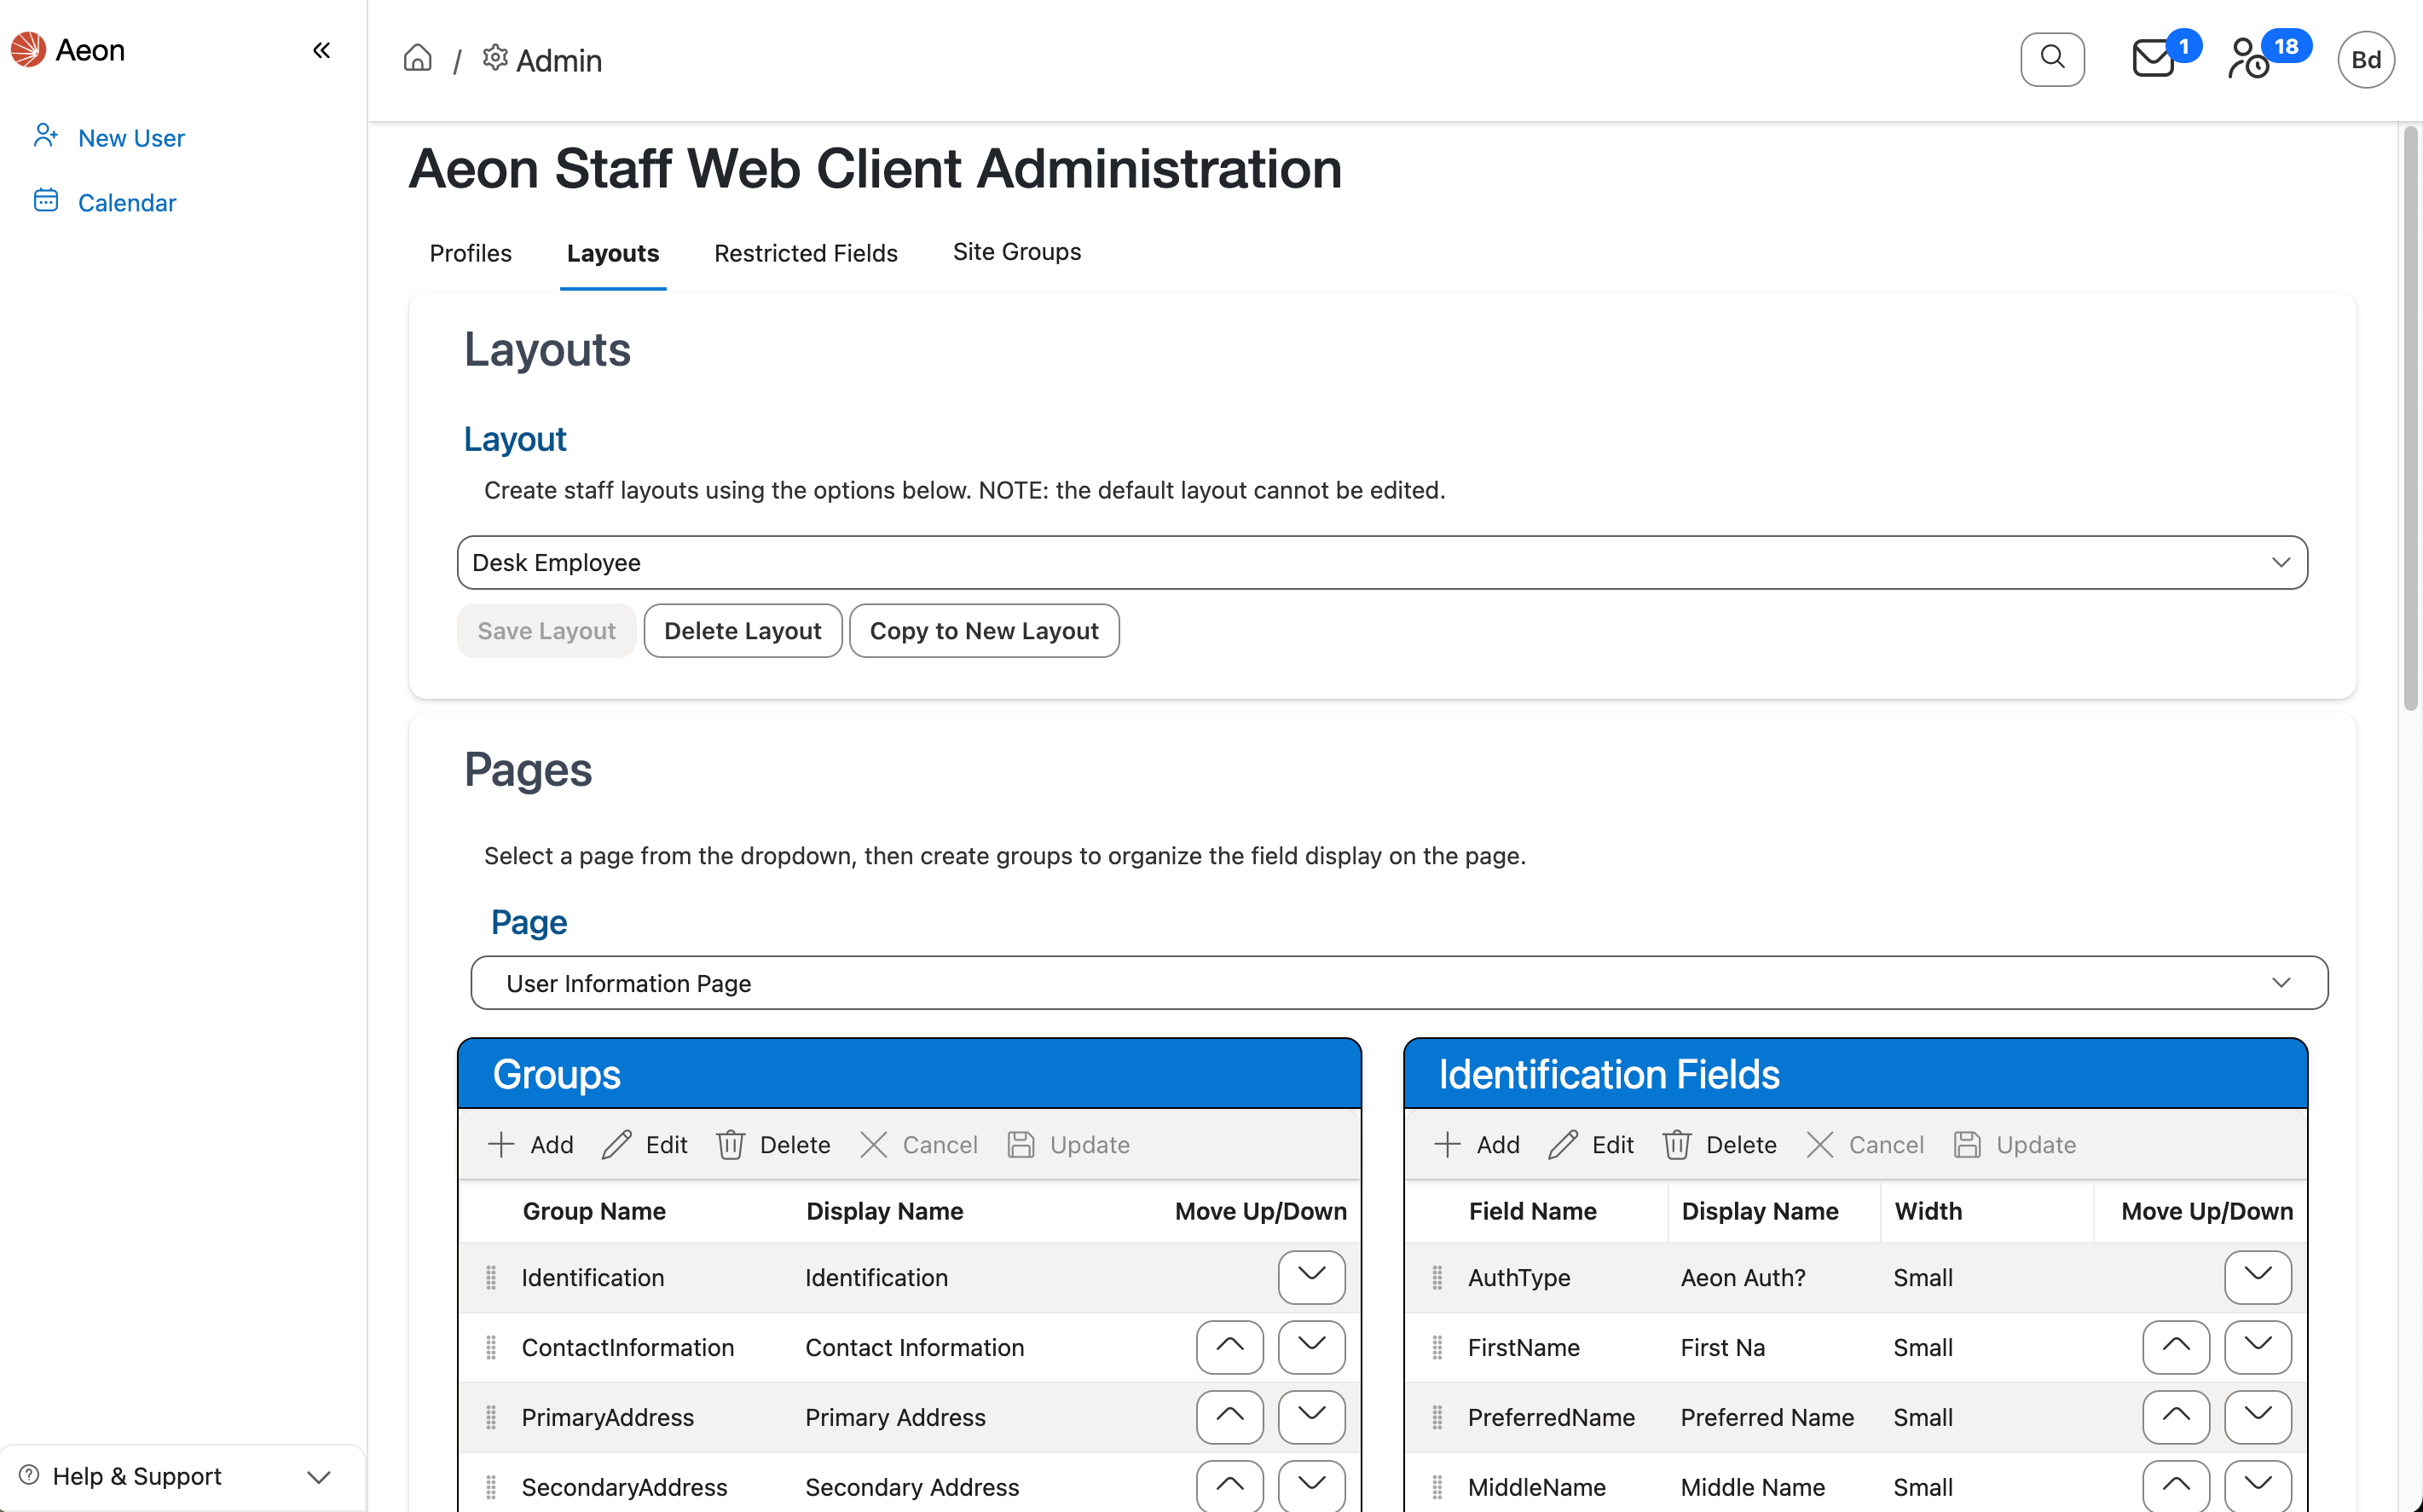Viewport: 2423px width, 1512px height.
Task: Click the Bd user avatar
Action: [2365, 59]
